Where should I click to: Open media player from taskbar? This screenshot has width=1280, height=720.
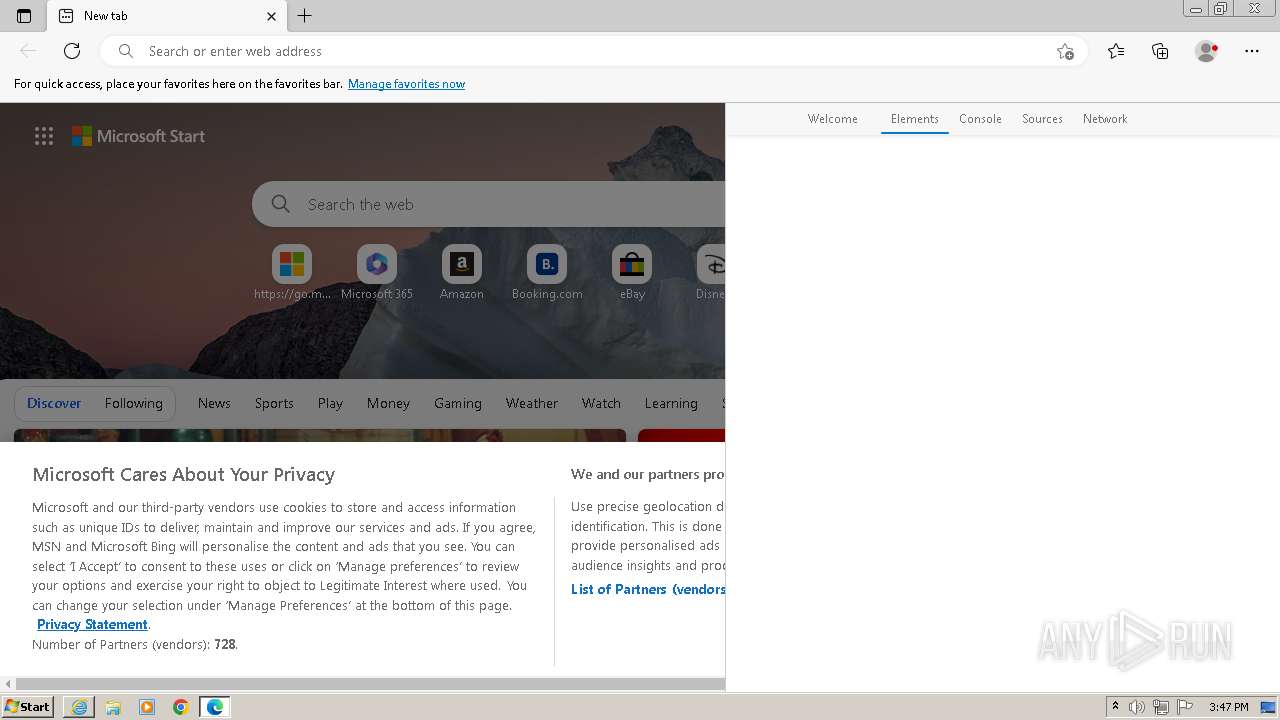(147, 707)
